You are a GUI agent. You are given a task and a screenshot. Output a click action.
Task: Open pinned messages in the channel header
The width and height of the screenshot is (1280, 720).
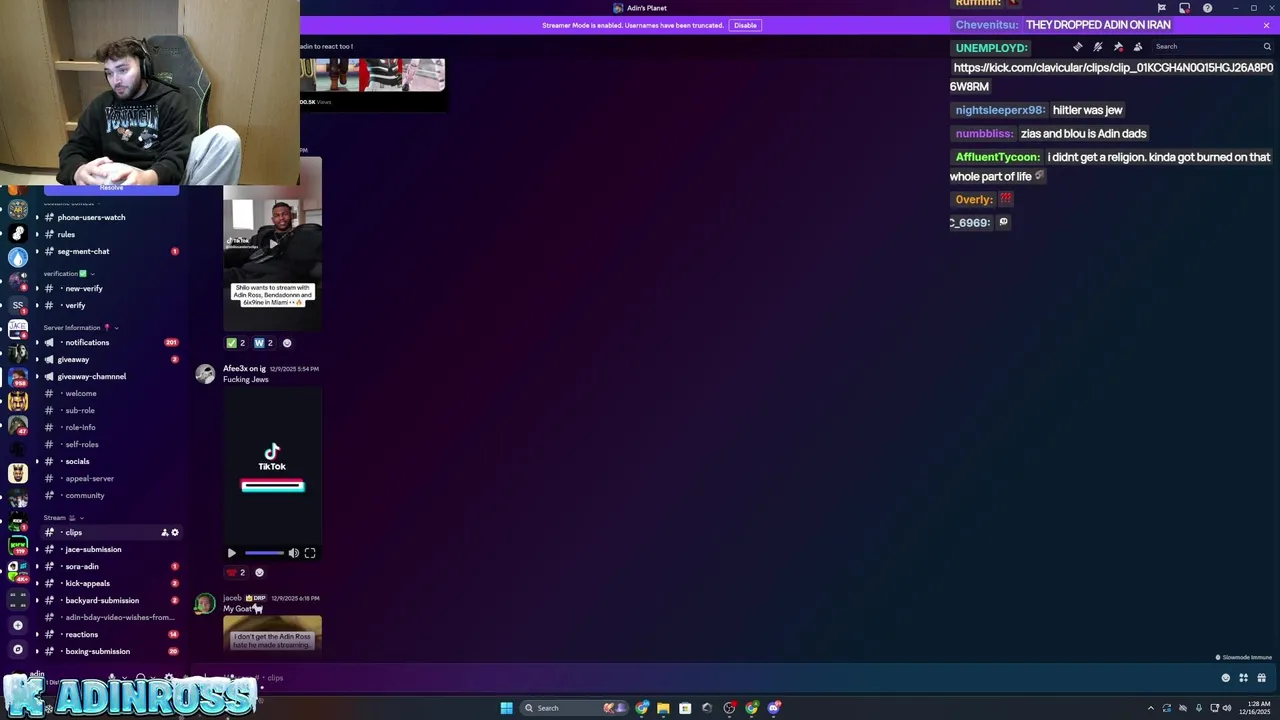click(1118, 47)
